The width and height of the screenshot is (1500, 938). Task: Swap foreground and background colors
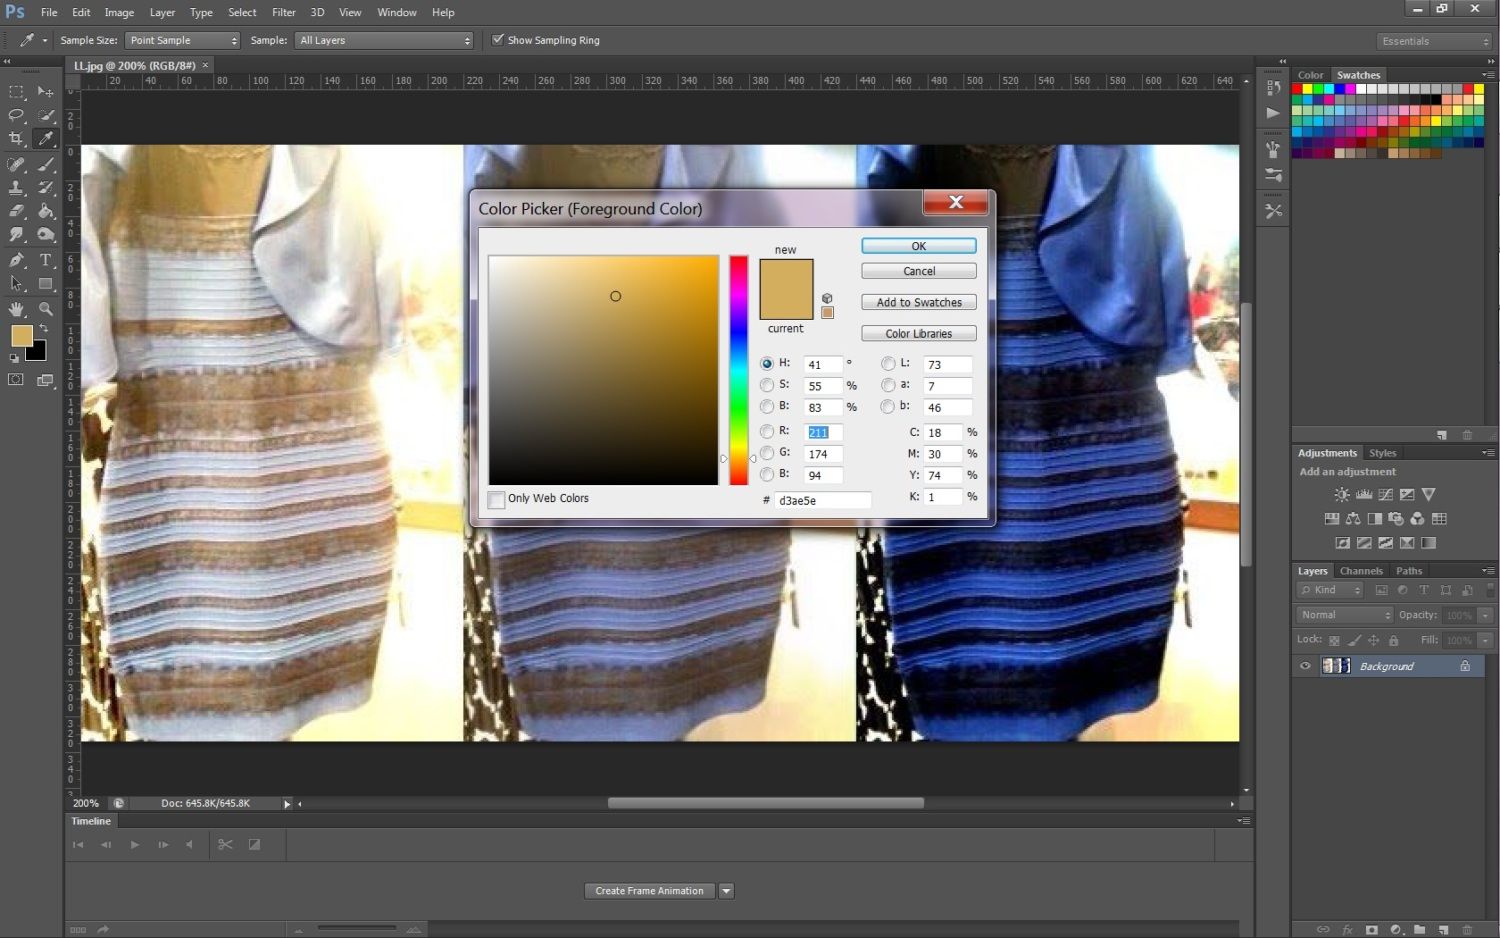tap(43, 328)
